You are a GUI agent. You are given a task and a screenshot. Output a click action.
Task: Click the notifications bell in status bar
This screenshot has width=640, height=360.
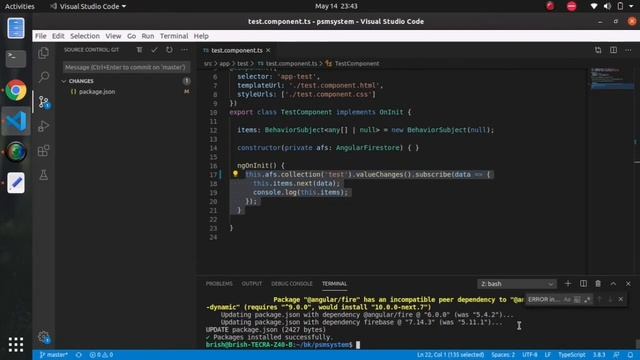[630, 355]
